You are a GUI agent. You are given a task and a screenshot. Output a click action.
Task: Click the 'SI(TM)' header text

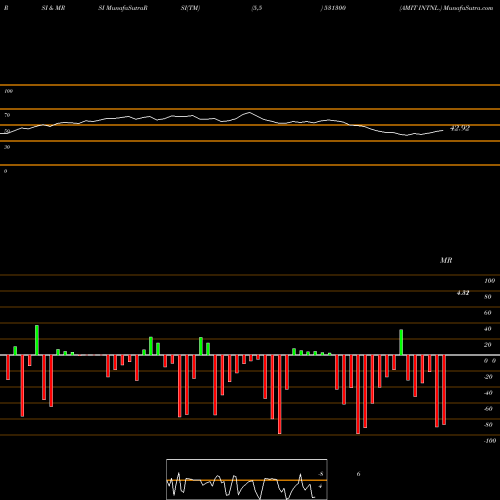[190, 8]
